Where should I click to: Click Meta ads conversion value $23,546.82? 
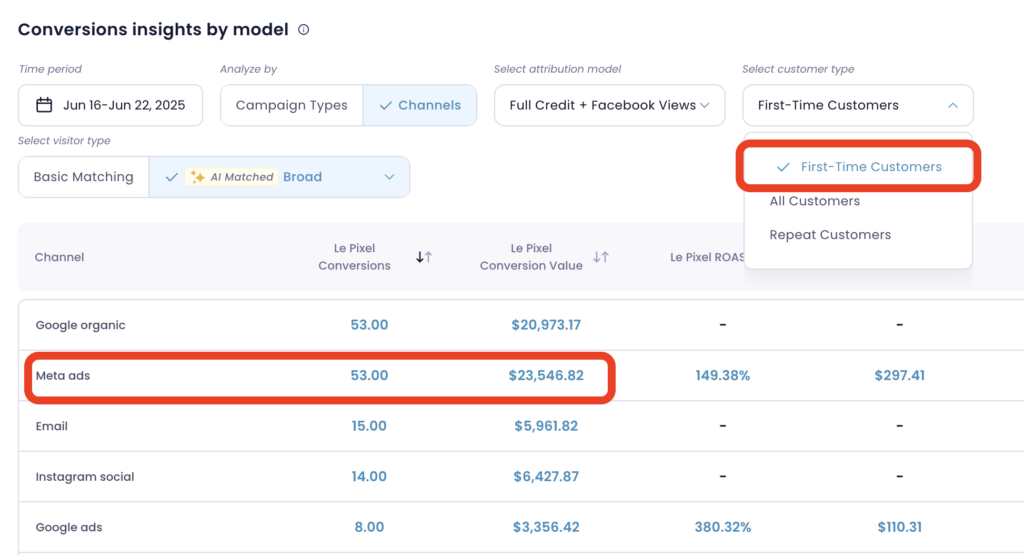545,376
